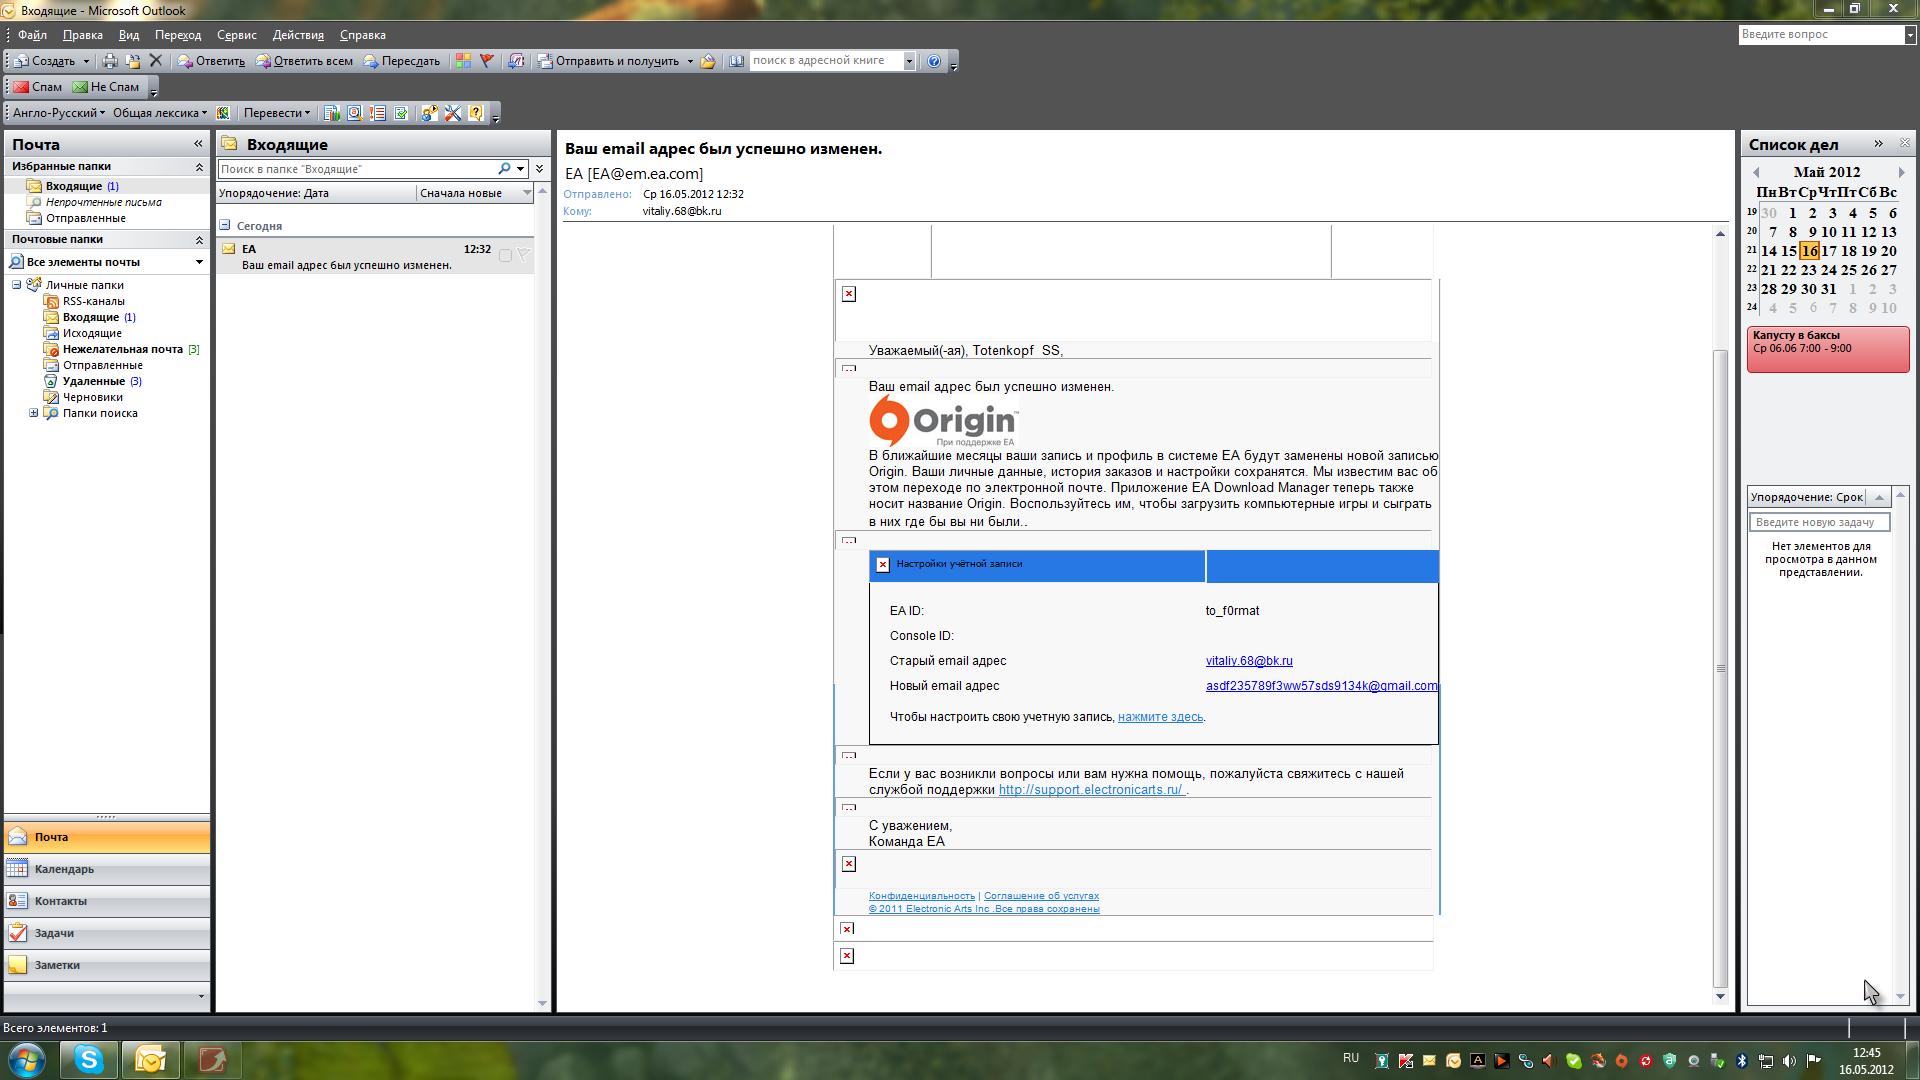Click the Categorize colored squares icon
The height and width of the screenshot is (1080, 1920).
(x=463, y=61)
